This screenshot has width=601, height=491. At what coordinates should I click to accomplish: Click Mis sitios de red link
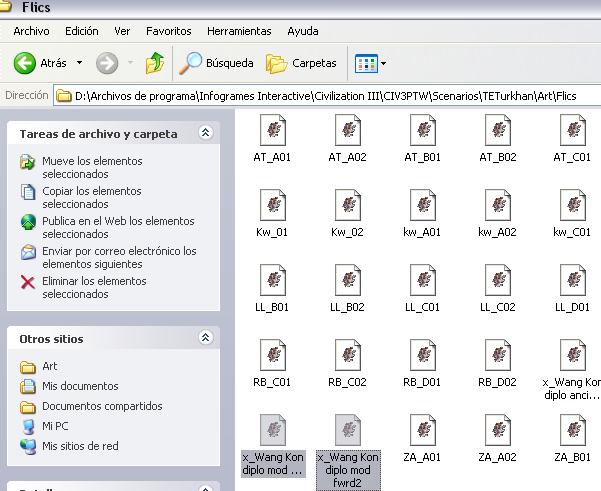click(80, 446)
